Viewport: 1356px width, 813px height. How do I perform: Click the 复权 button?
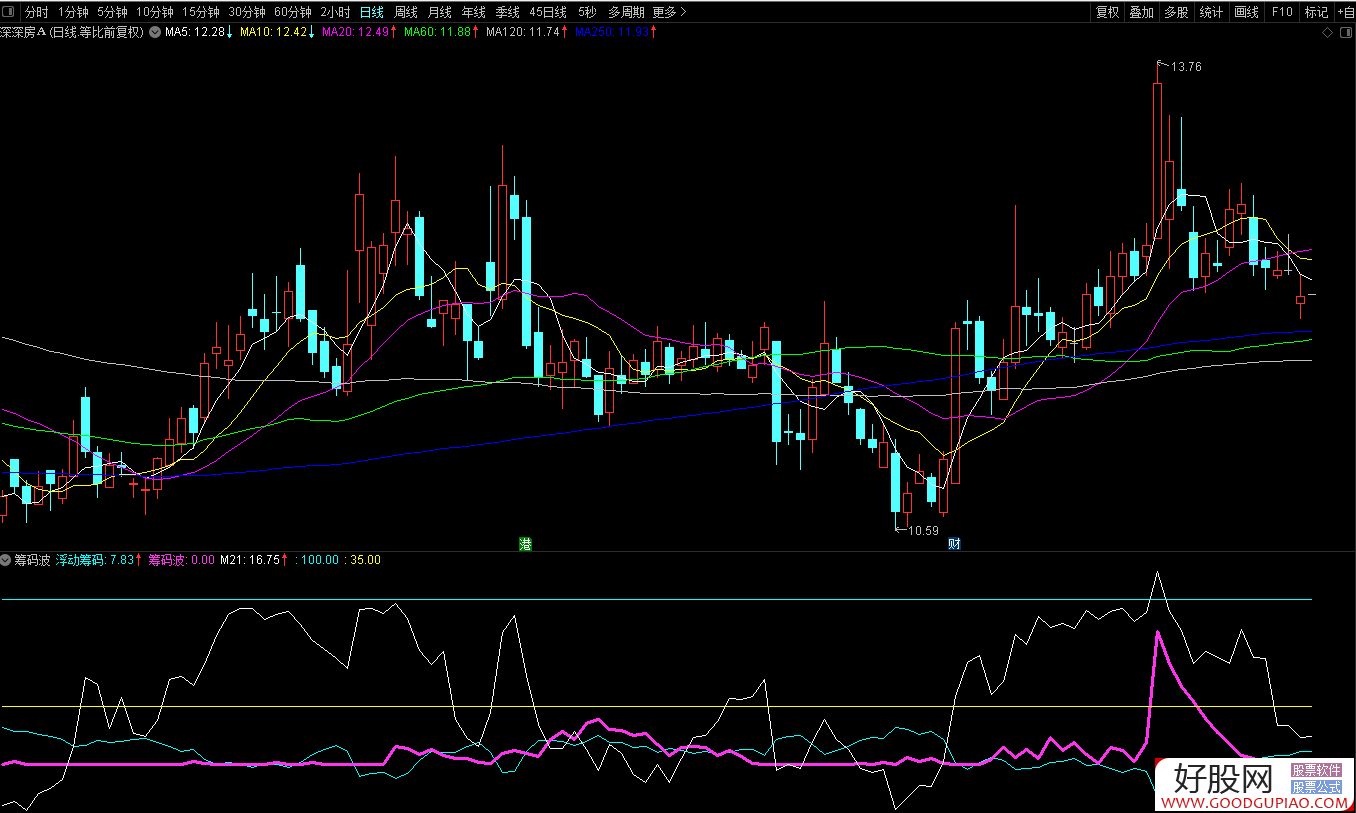pos(1108,12)
